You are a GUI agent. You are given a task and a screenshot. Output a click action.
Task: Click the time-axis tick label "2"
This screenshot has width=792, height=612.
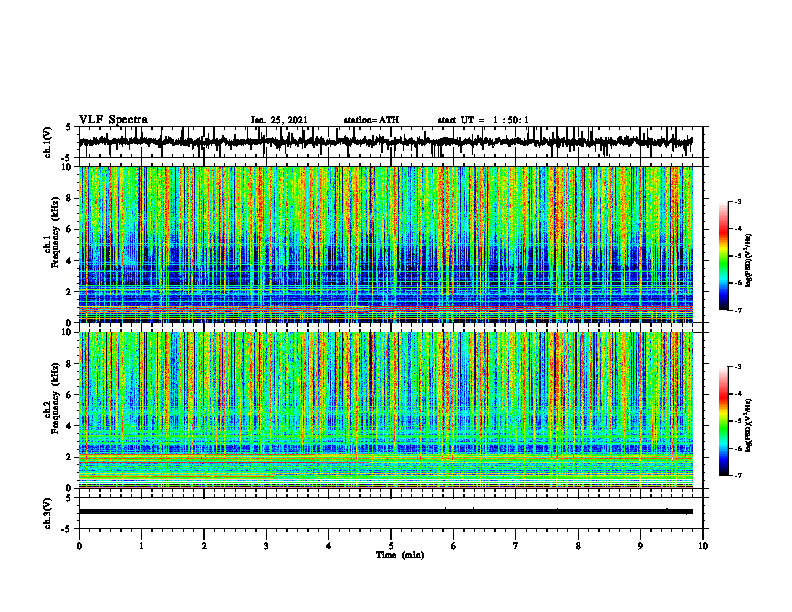click(x=204, y=546)
